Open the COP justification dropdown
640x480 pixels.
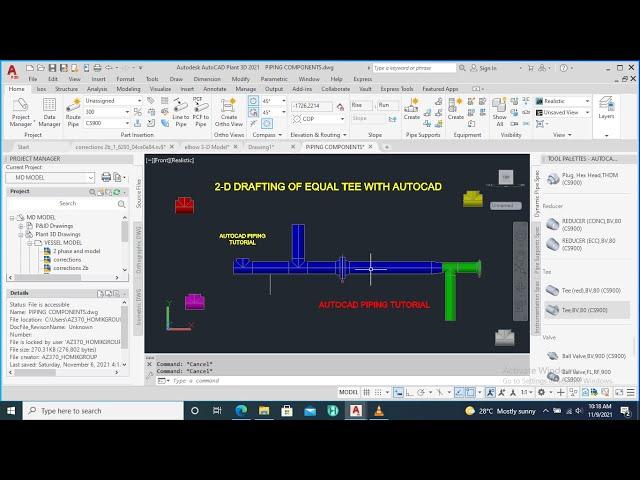click(x=342, y=119)
